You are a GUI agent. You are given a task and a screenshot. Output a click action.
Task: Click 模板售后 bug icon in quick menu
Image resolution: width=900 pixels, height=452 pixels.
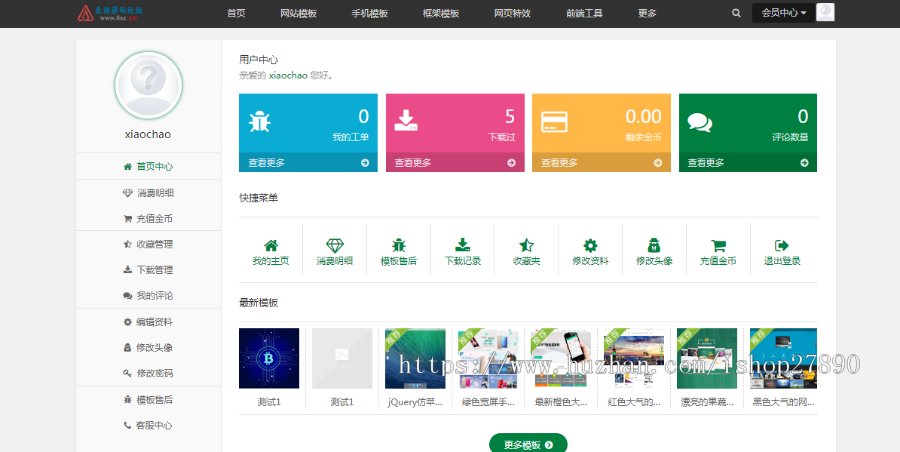pos(399,246)
